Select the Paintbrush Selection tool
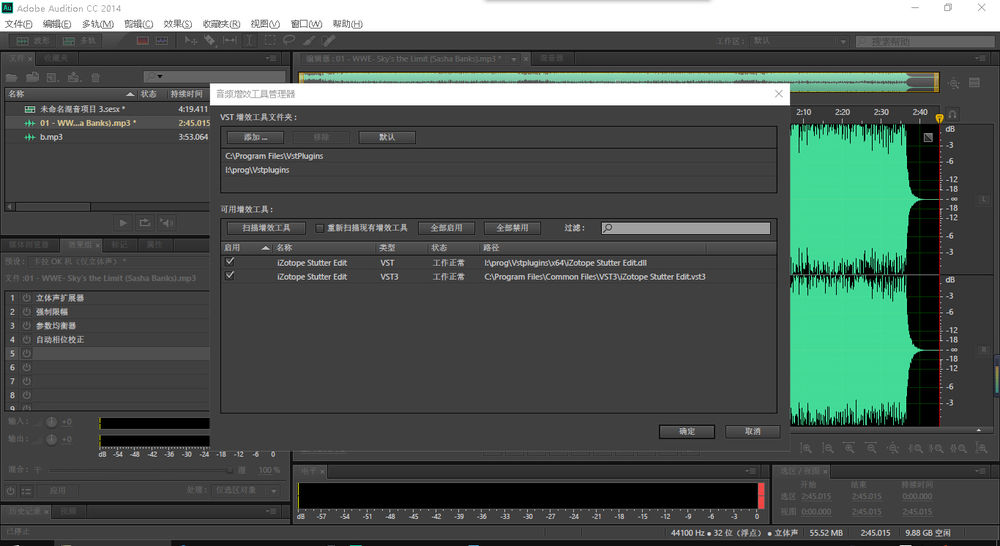The image size is (1000, 546). [x=309, y=41]
